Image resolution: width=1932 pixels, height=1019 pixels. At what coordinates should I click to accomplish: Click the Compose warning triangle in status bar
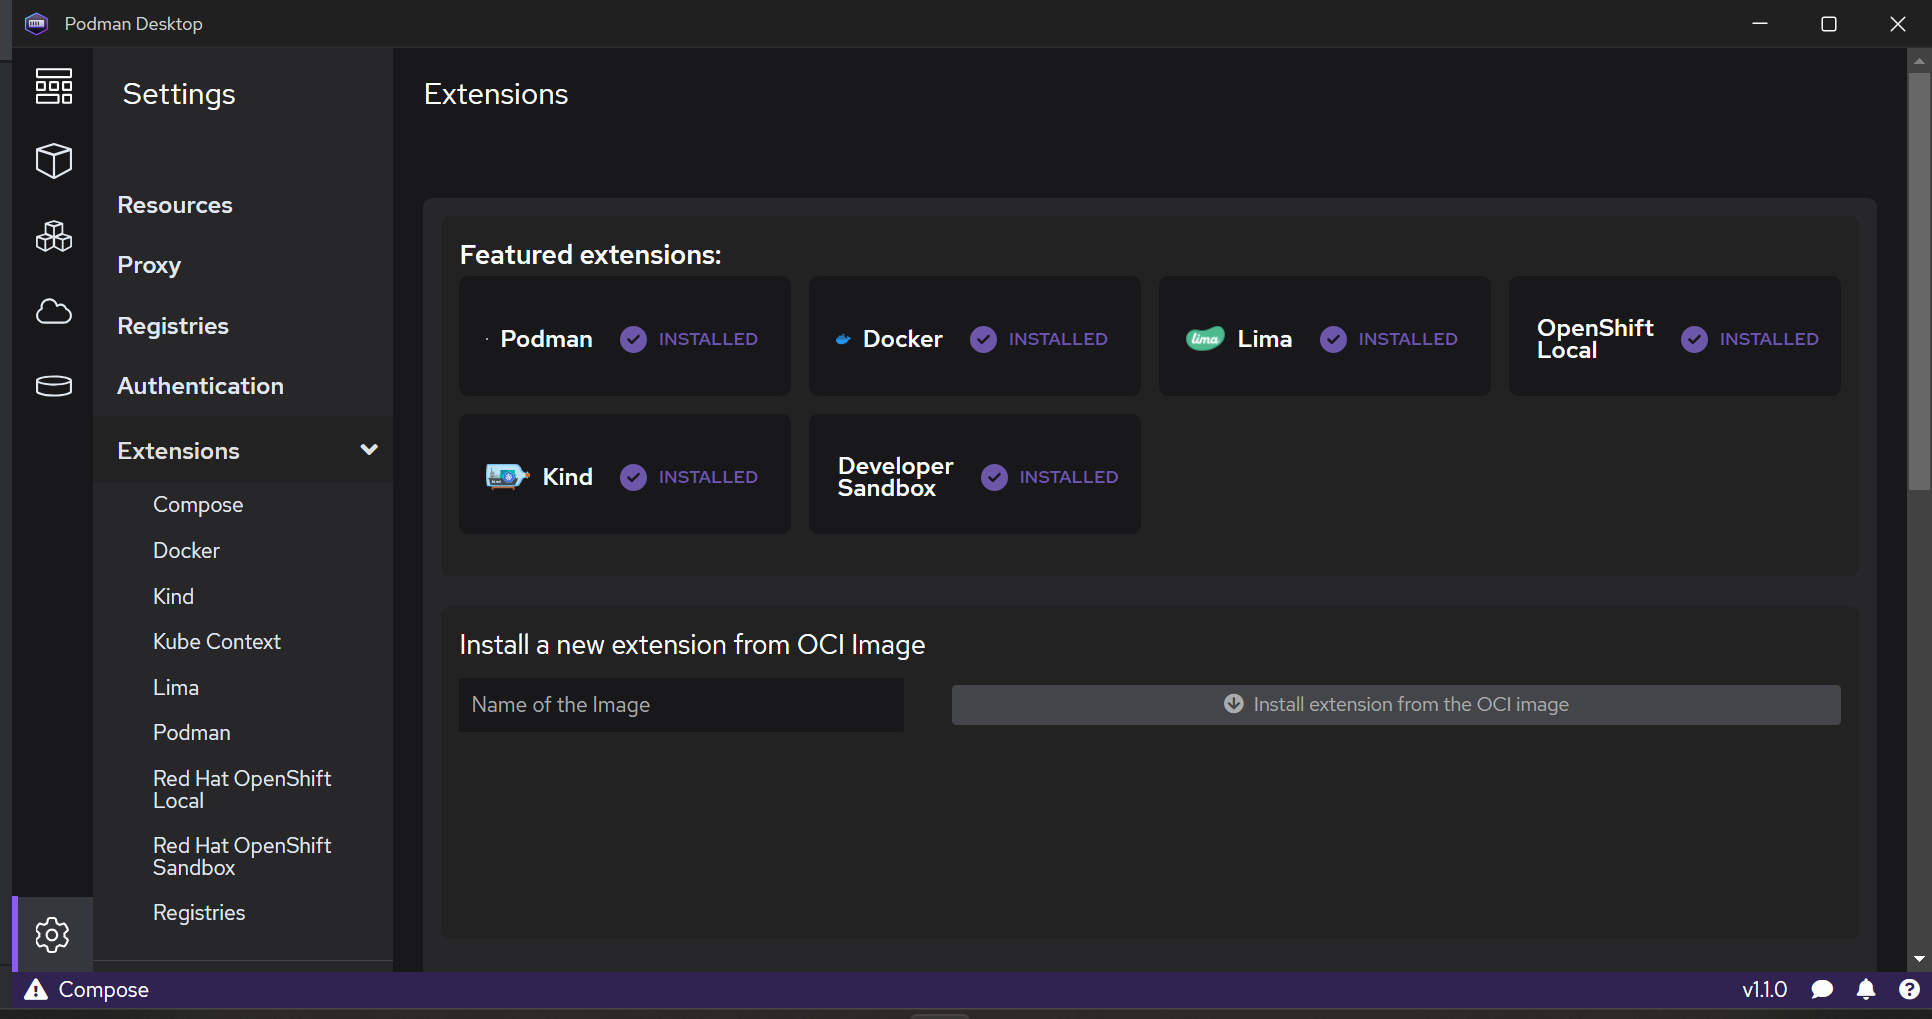(36, 990)
